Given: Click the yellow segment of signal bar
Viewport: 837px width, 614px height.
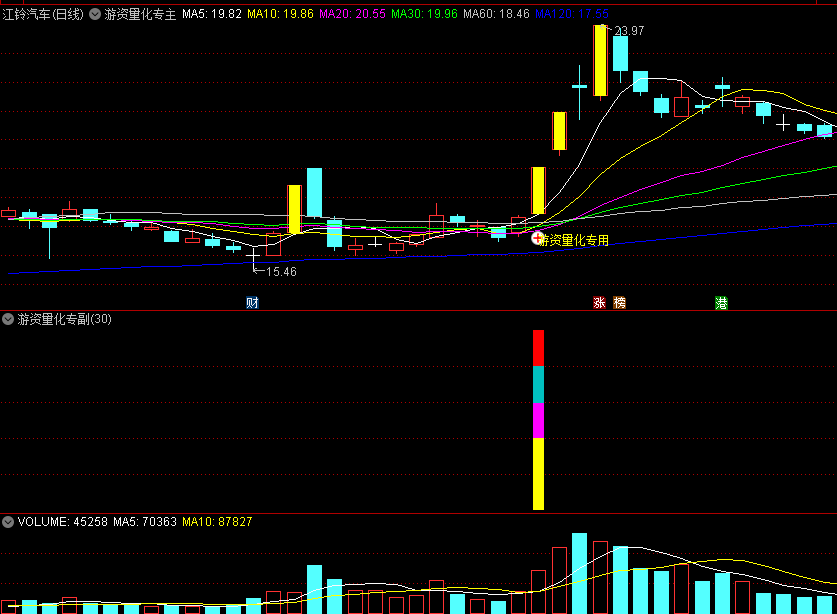Looking at the screenshot, I should click(539, 474).
